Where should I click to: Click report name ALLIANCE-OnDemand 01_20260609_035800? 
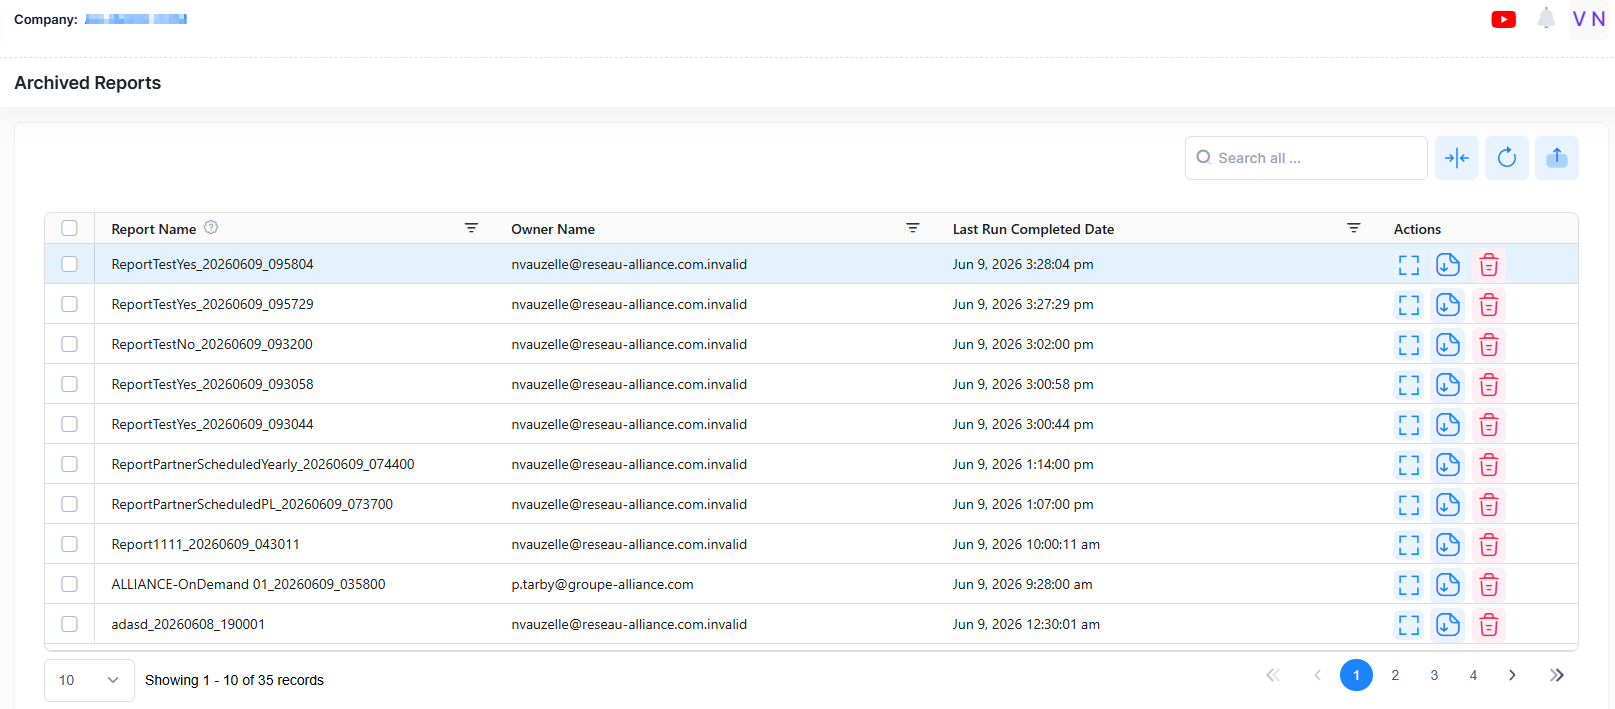coord(248,584)
